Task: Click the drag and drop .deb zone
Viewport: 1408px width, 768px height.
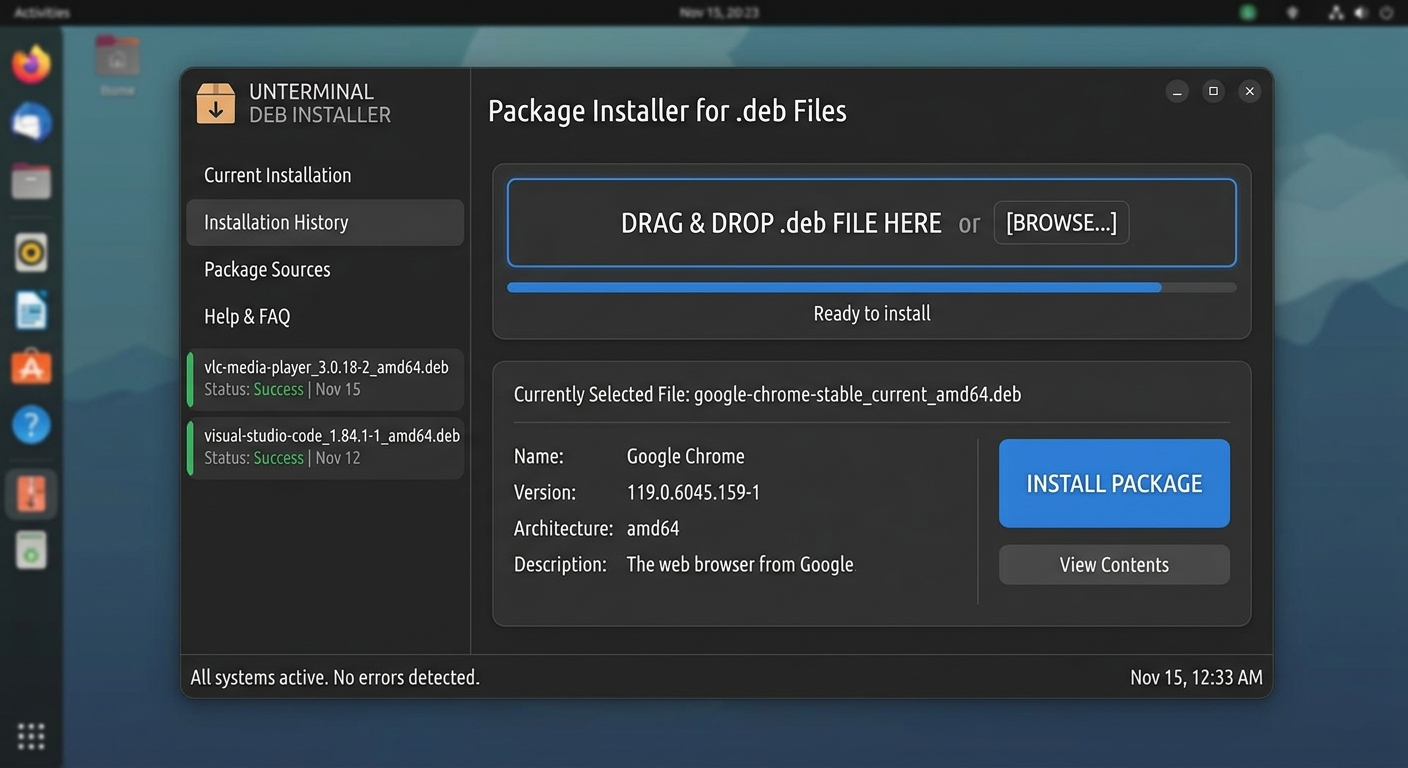Action: (x=872, y=223)
